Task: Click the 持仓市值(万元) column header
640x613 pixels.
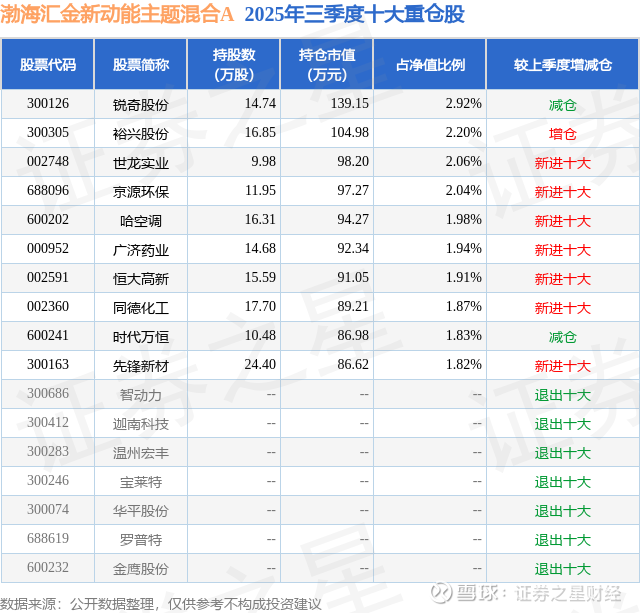Action: coord(327,64)
